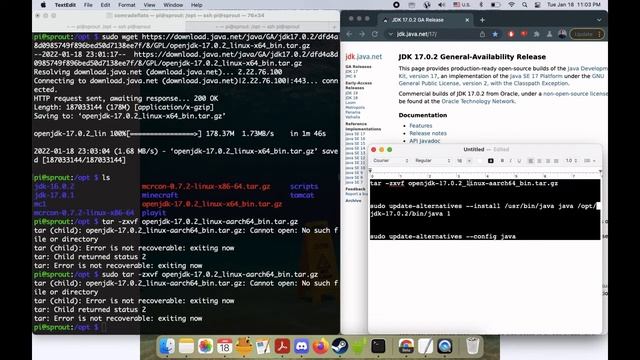
Task: Open the Apple menu
Action: pos(43,5)
